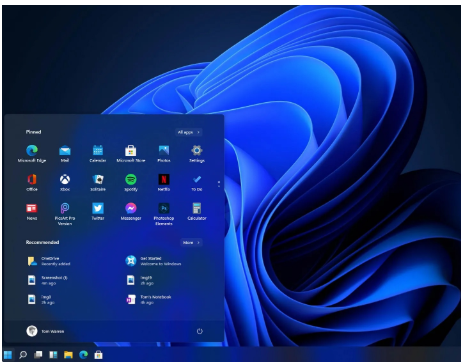The height and width of the screenshot is (364, 461).
Task: Open the Settings gear app
Action: (x=197, y=153)
